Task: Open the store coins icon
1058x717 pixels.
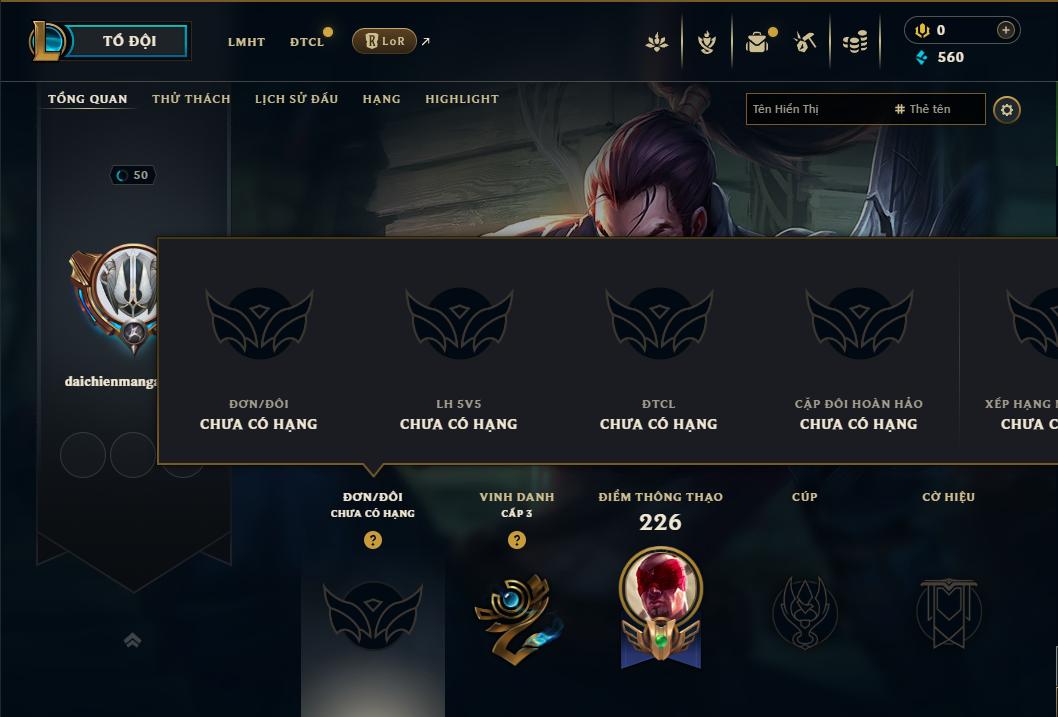Action: pos(855,42)
